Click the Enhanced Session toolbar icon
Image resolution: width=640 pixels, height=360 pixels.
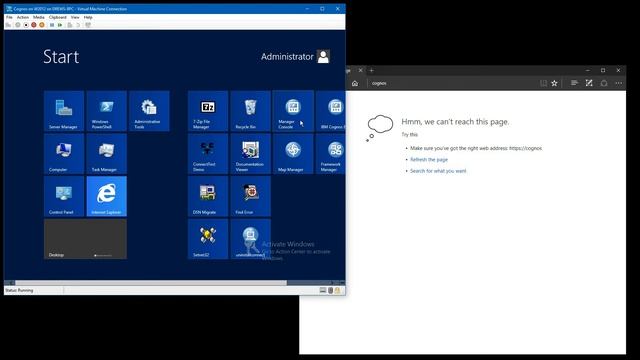click(x=88, y=25)
